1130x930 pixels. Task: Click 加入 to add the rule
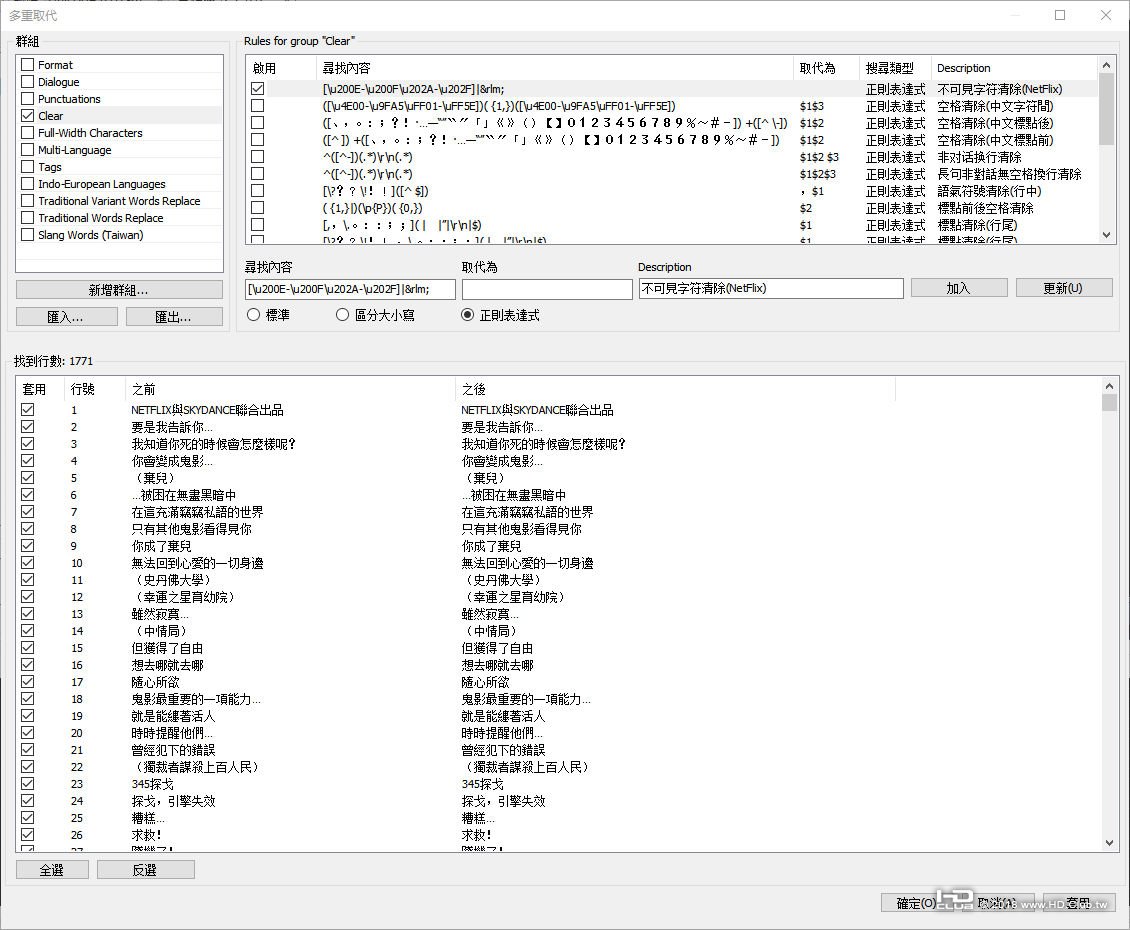click(x=958, y=287)
